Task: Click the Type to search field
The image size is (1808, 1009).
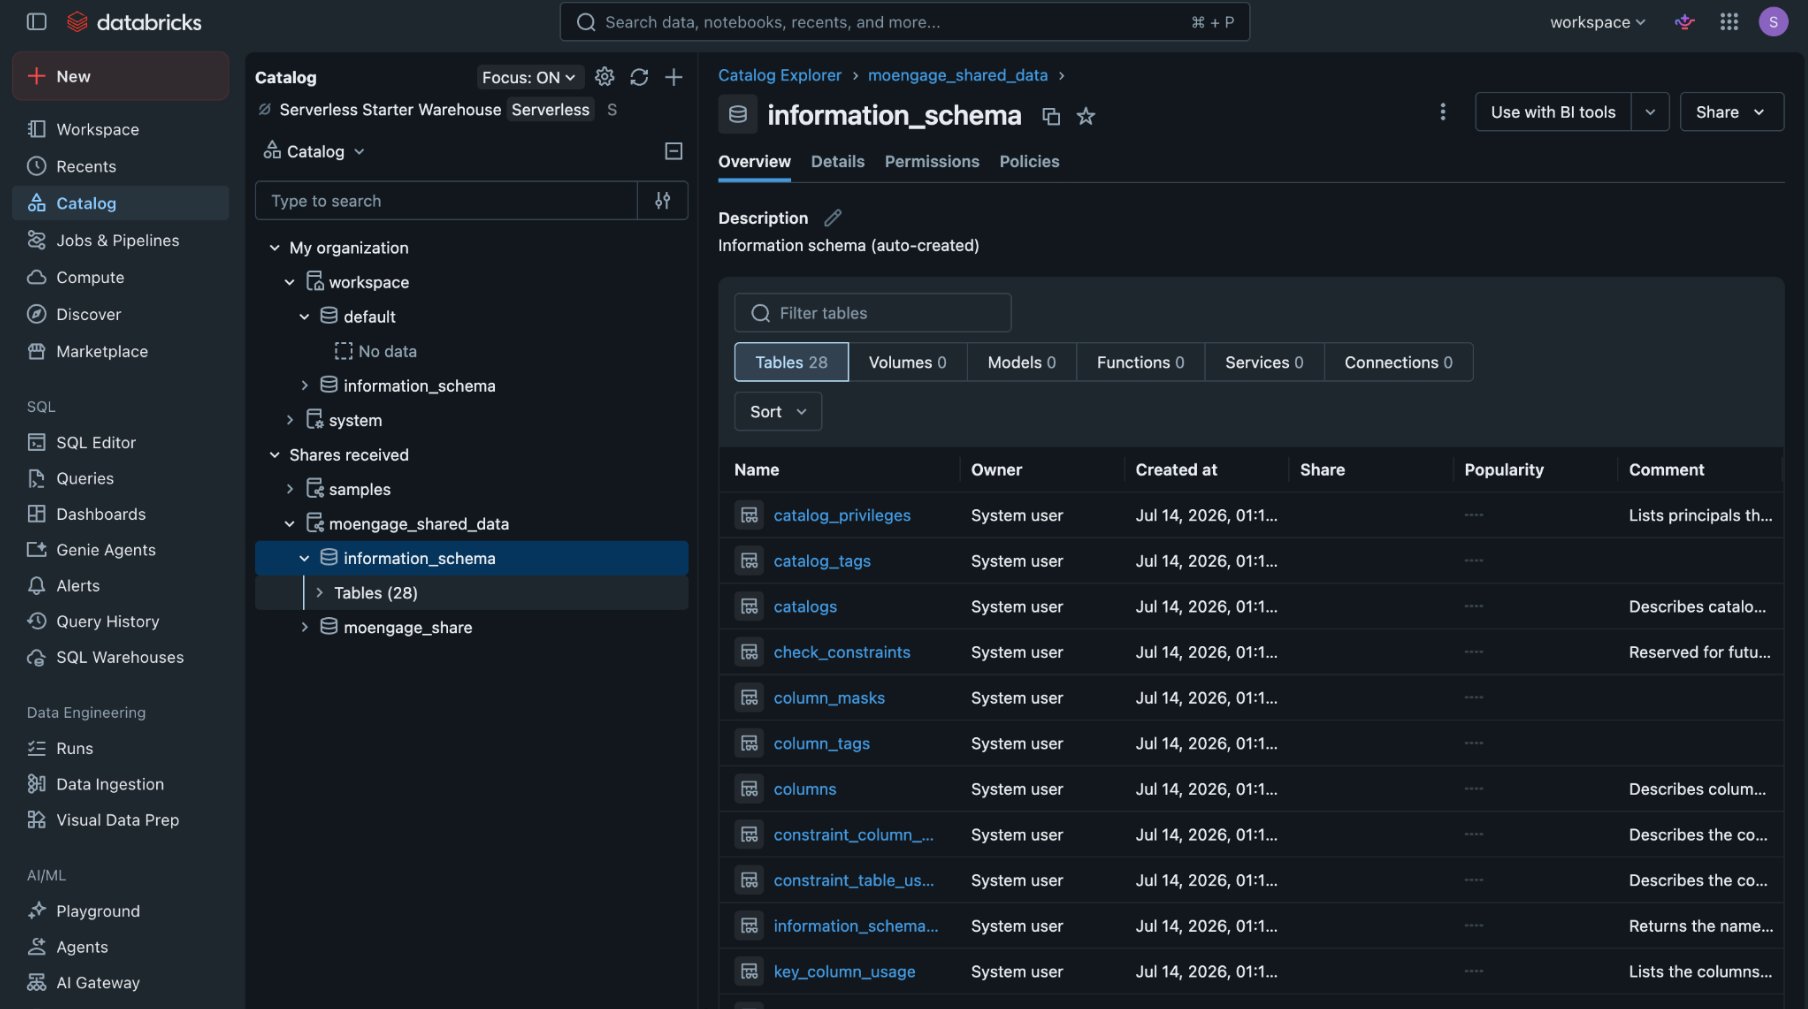Action: coord(446,201)
